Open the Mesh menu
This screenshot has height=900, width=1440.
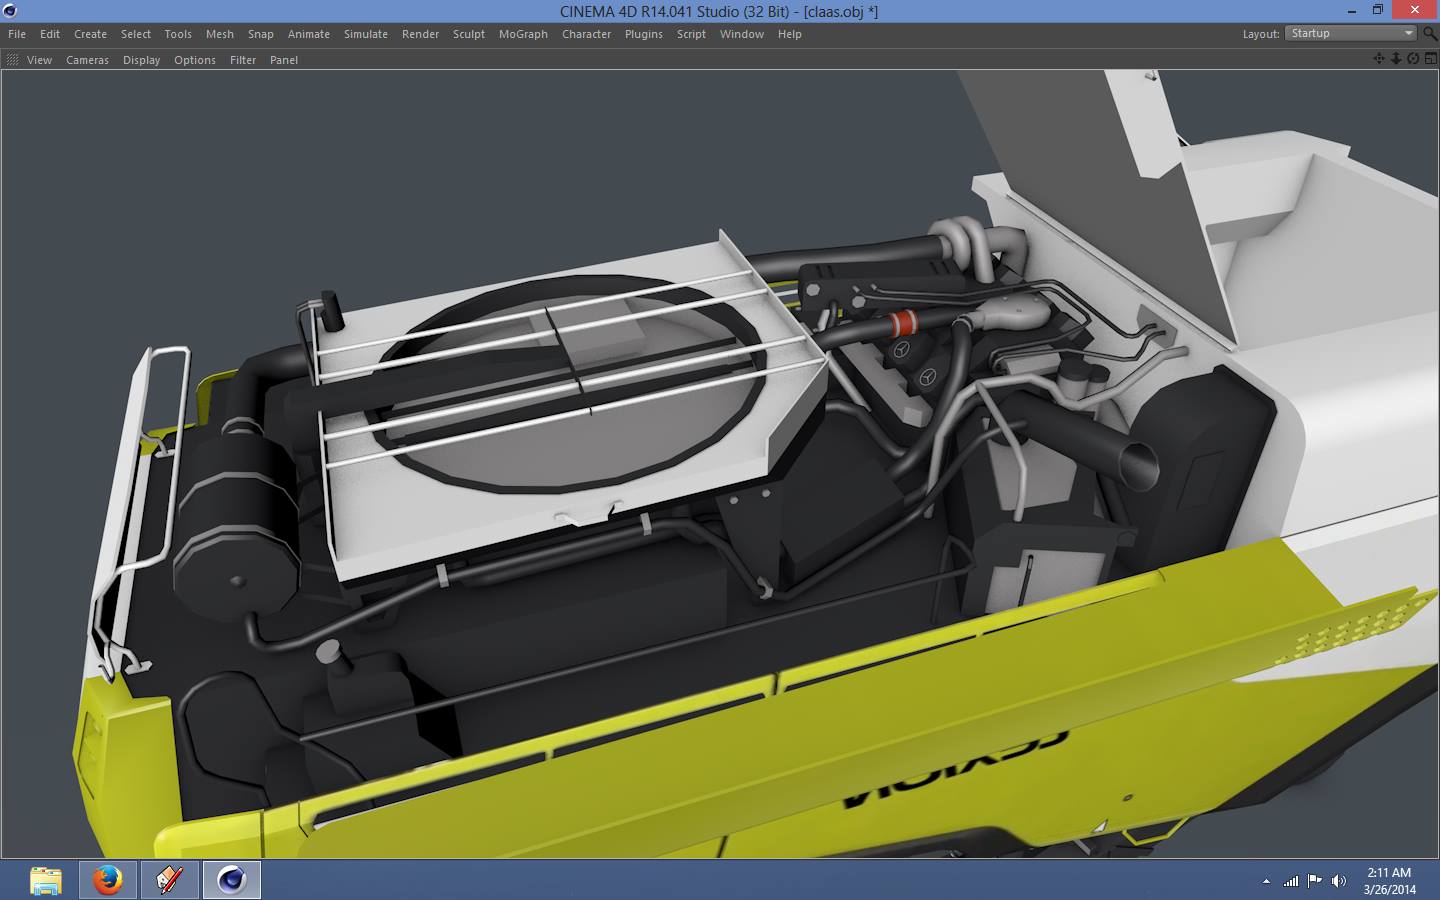[x=220, y=34]
